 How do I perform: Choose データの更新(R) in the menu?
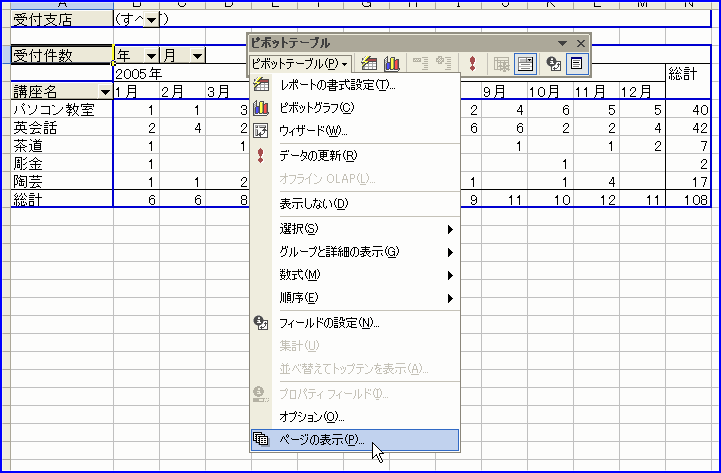355,156
